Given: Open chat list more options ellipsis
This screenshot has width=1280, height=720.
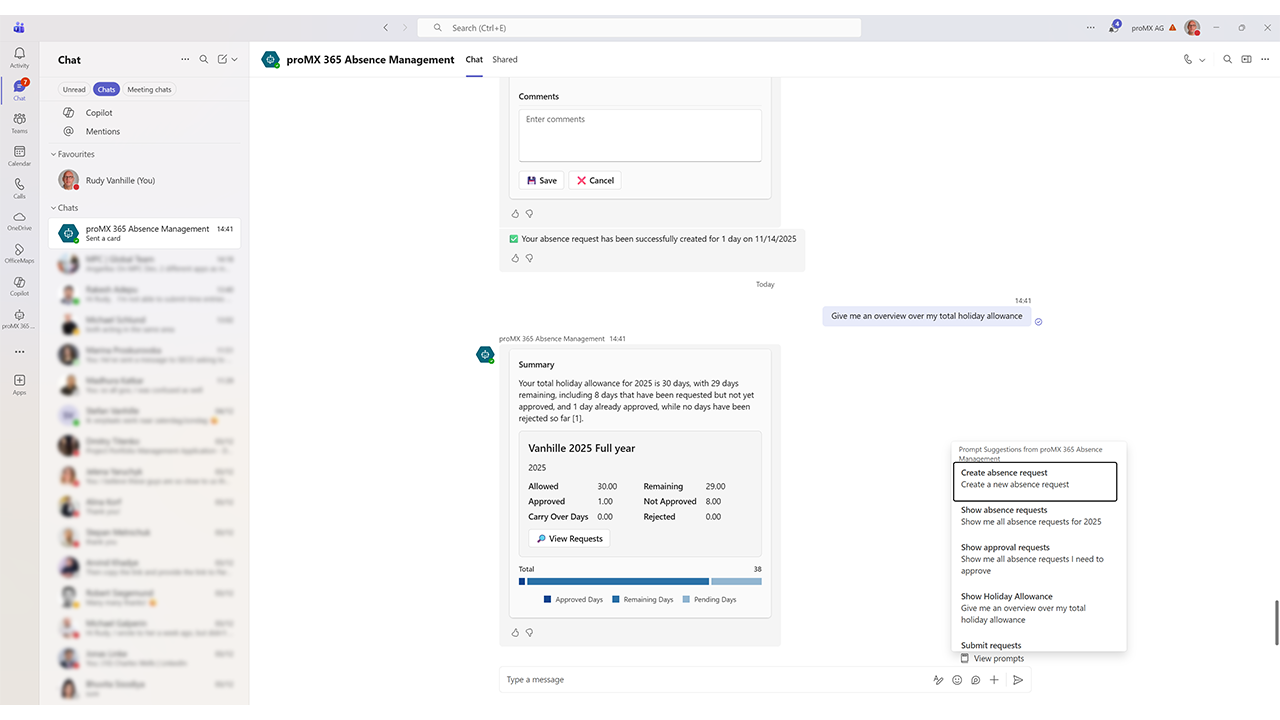Looking at the screenshot, I should pyautogui.click(x=184, y=60).
